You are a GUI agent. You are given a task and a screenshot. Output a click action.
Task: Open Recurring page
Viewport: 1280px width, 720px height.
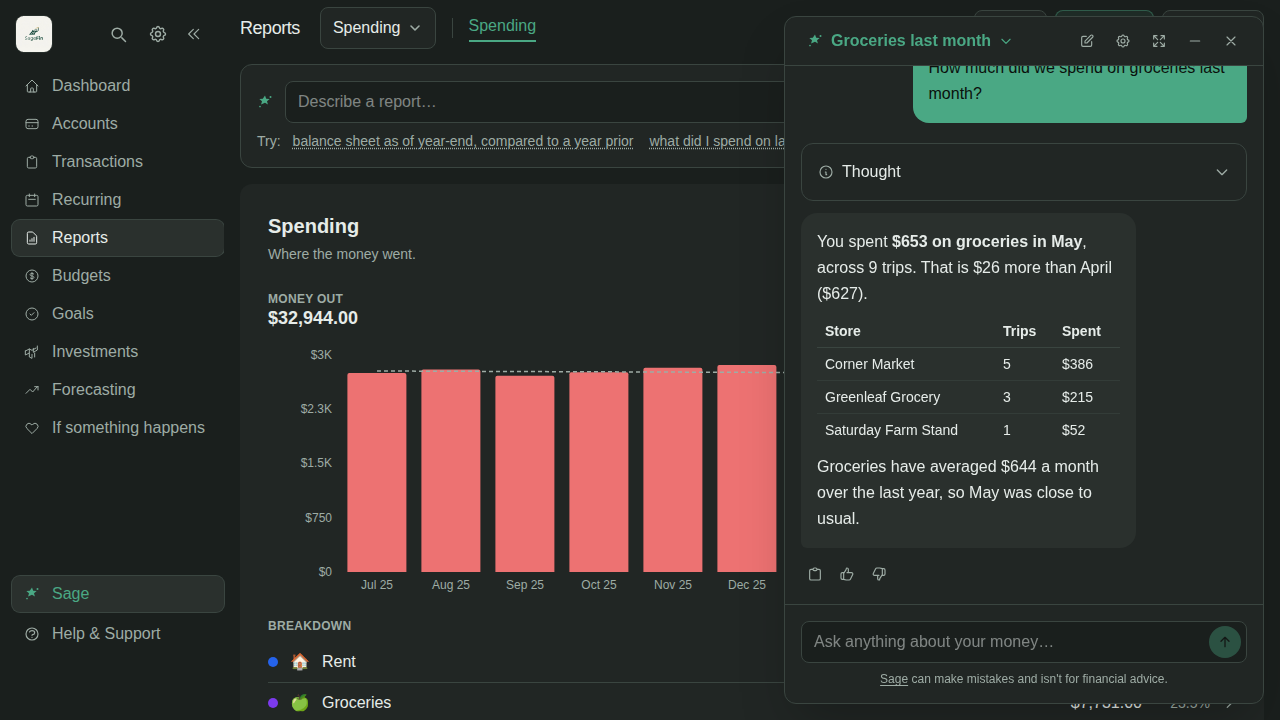[x=118, y=200]
